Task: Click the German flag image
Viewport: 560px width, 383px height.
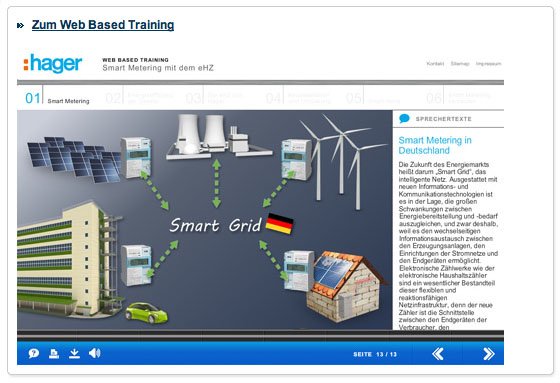Action: point(280,224)
